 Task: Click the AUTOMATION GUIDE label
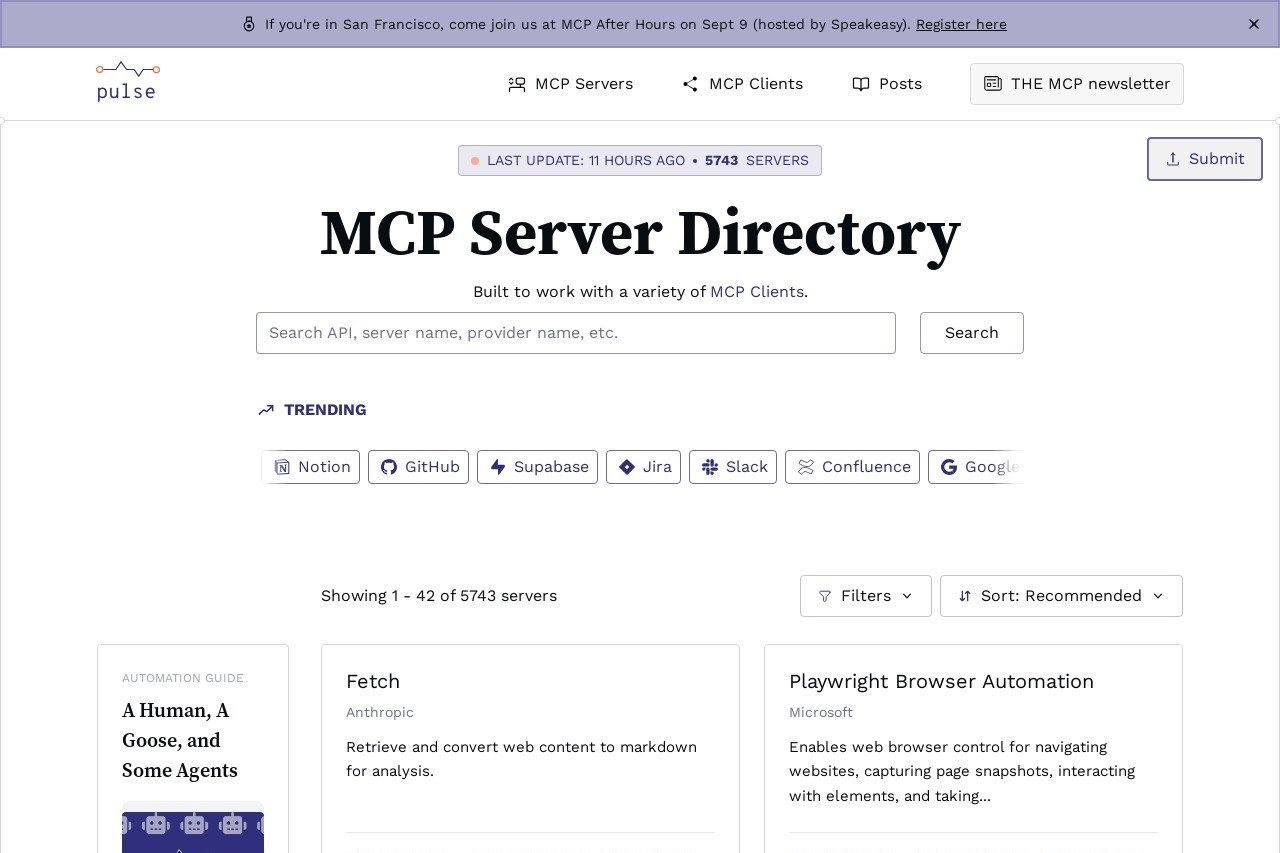coord(183,678)
